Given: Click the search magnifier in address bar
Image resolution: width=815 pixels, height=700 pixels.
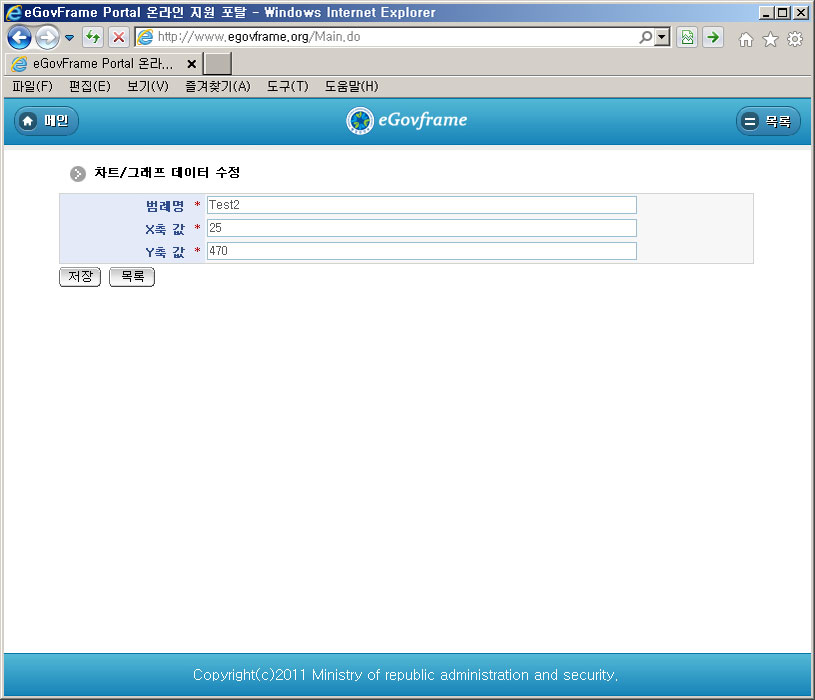Looking at the screenshot, I should click(645, 38).
